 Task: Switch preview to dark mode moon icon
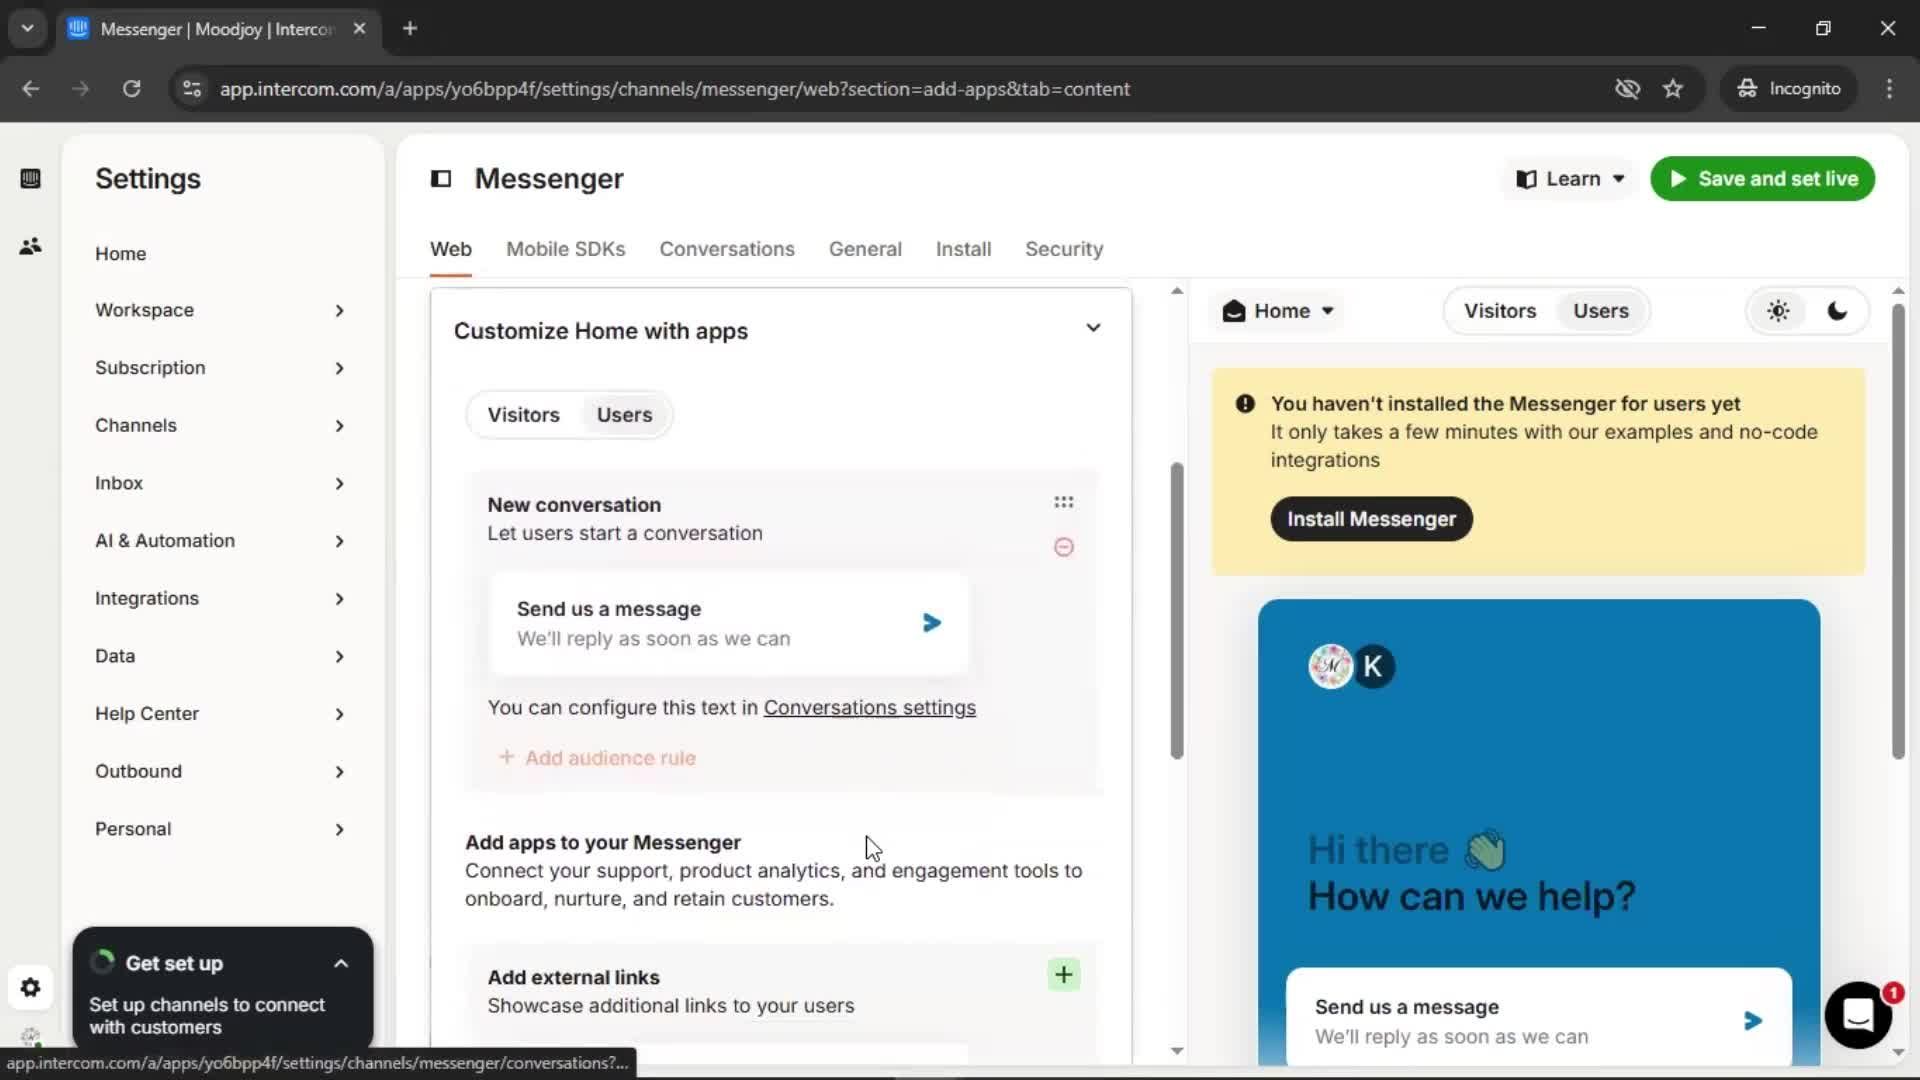(1837, 311)
